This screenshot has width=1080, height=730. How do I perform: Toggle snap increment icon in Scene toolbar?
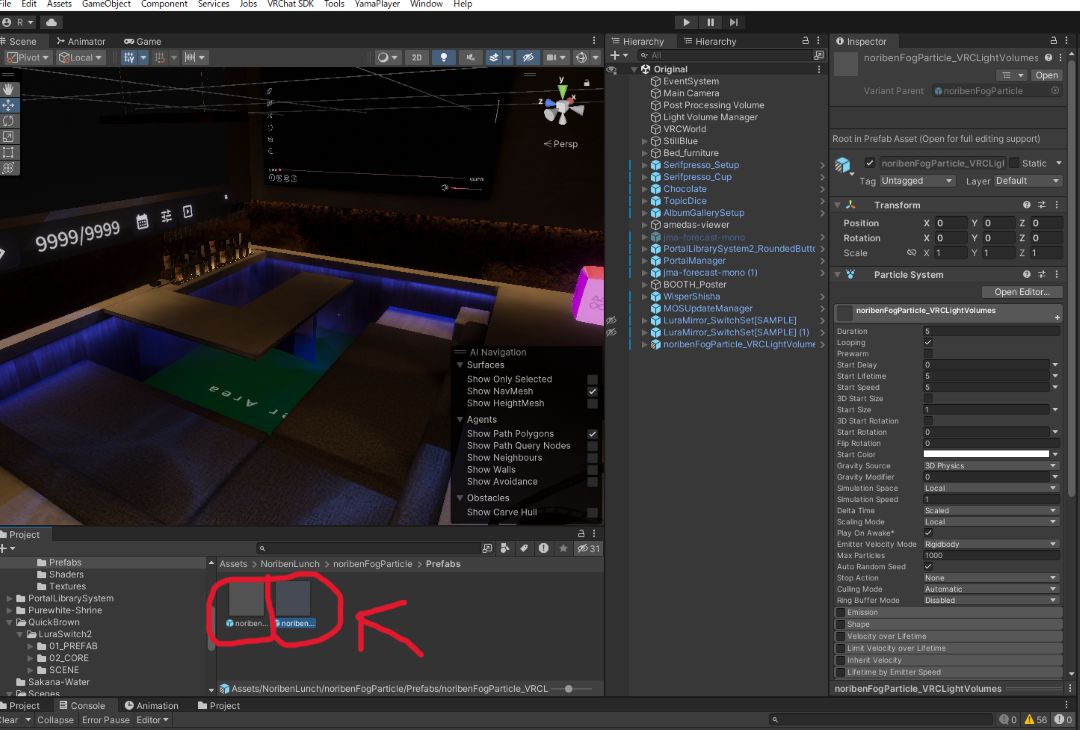160,58
